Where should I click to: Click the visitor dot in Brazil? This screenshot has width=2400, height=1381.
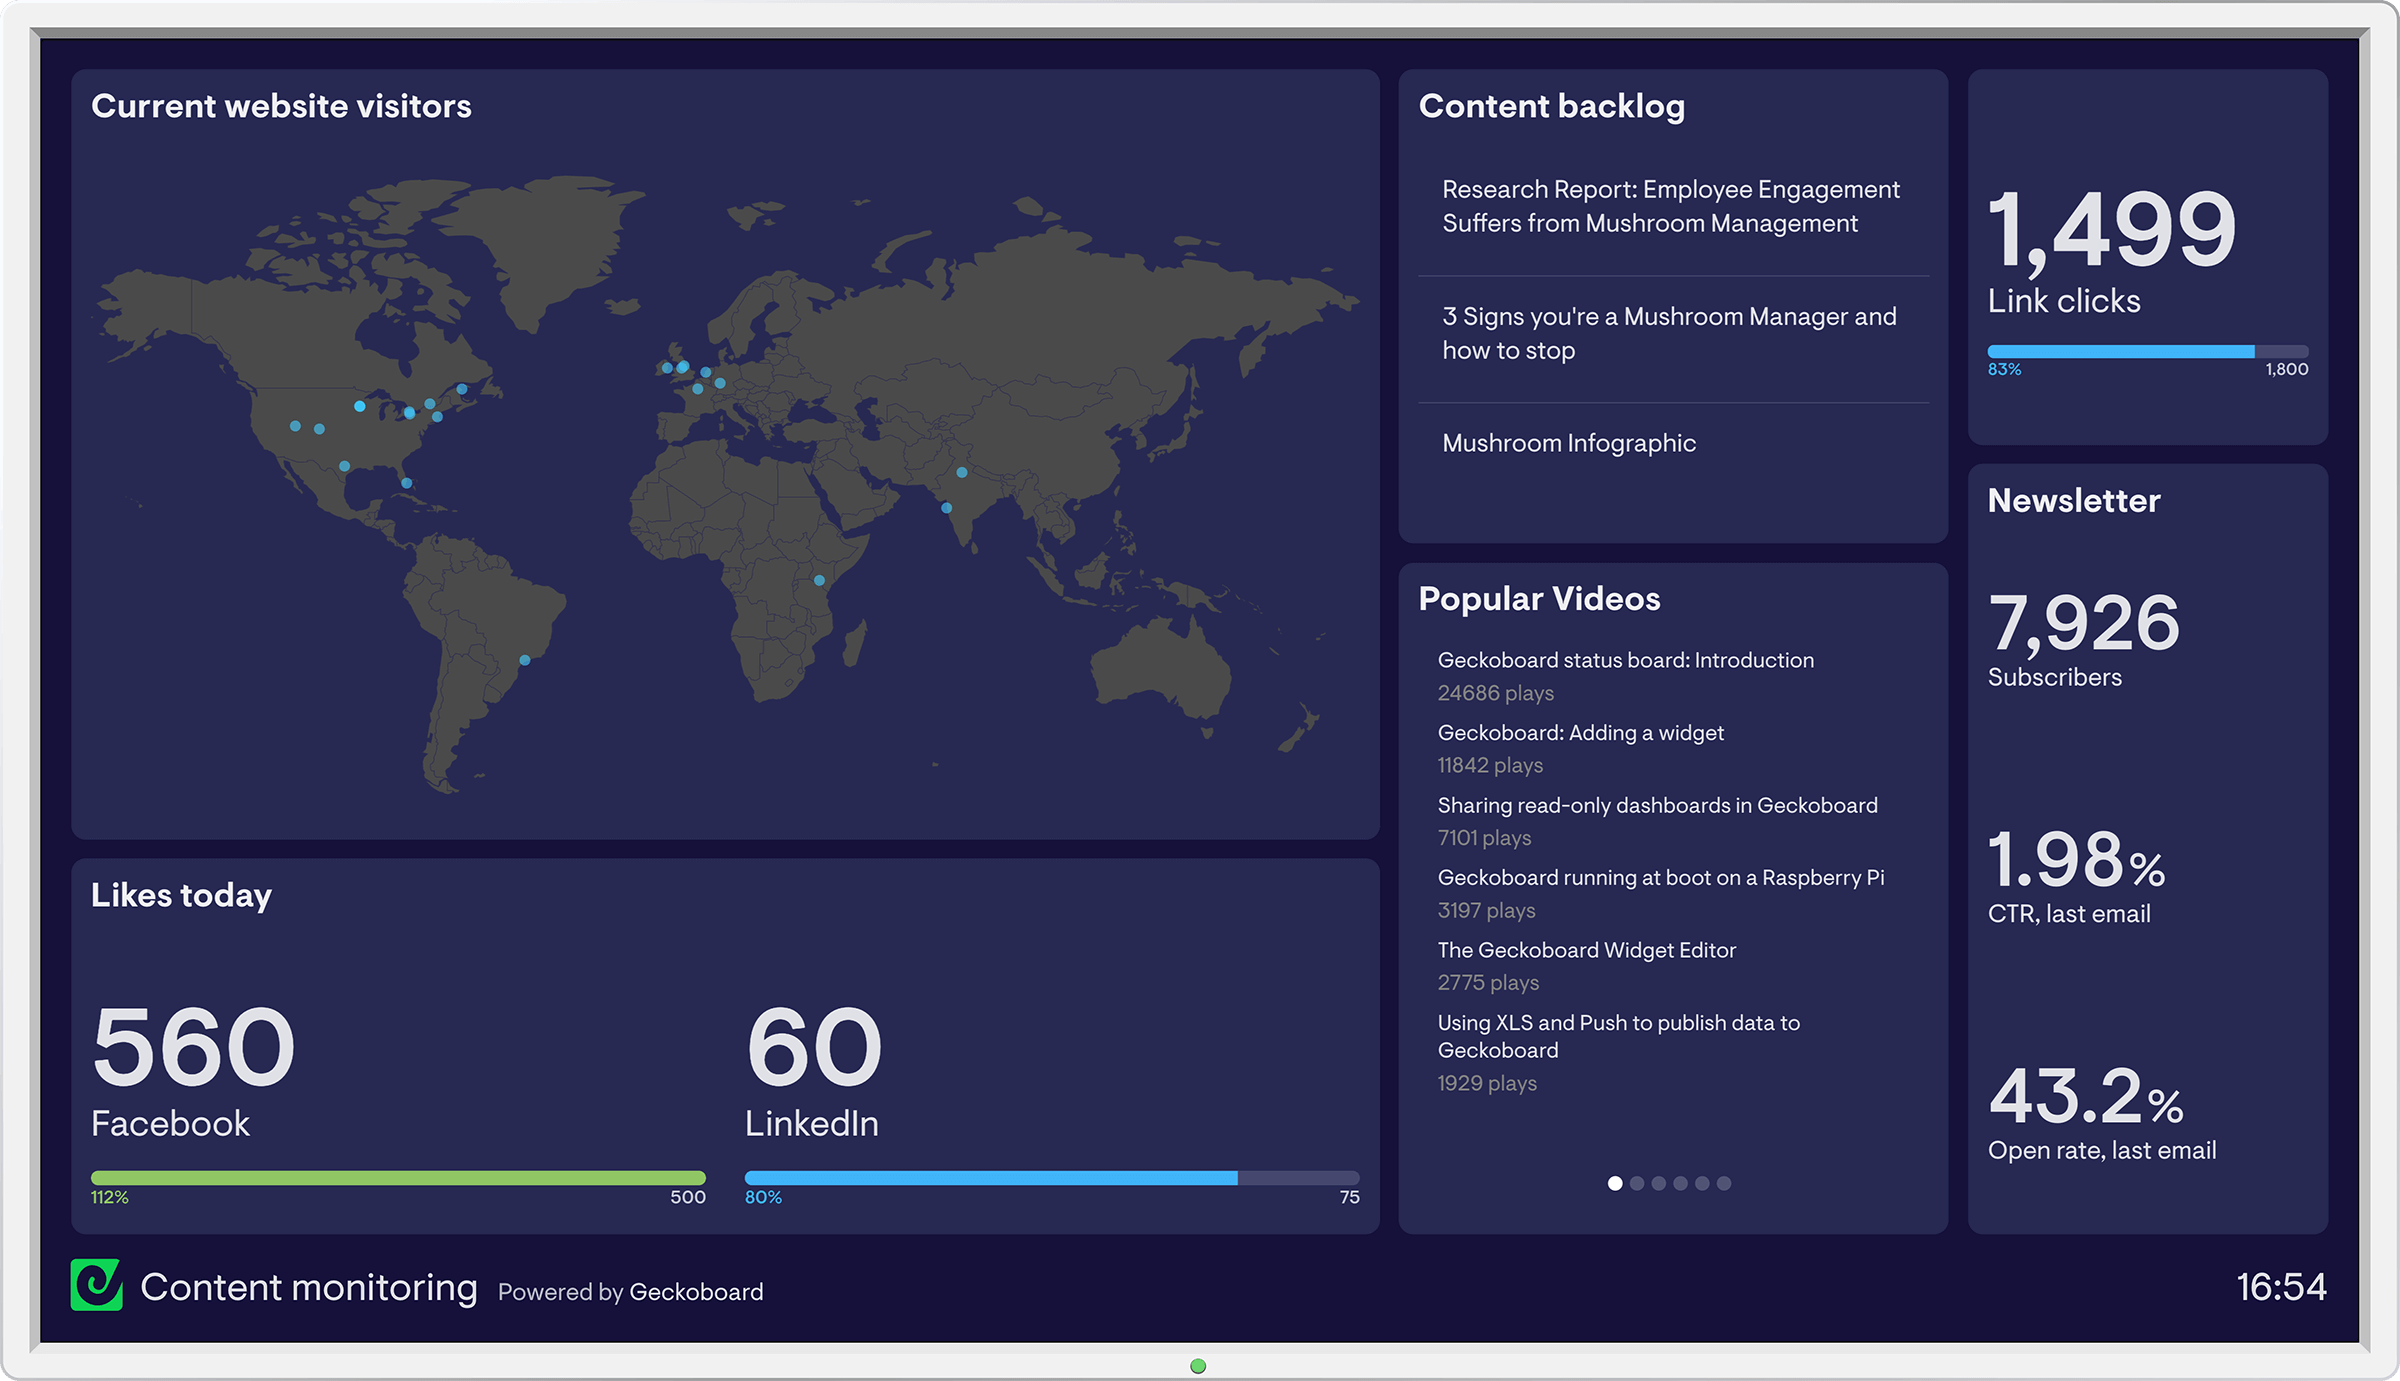click(x=524, y=660)
